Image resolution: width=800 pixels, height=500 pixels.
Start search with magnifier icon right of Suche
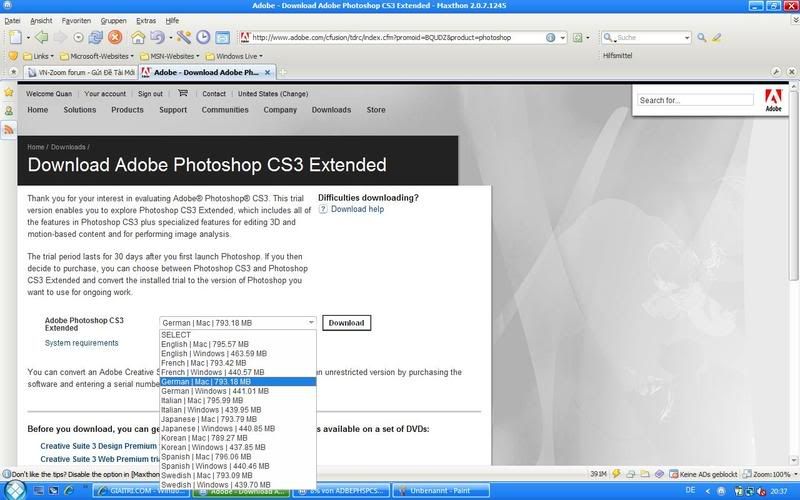702,37
